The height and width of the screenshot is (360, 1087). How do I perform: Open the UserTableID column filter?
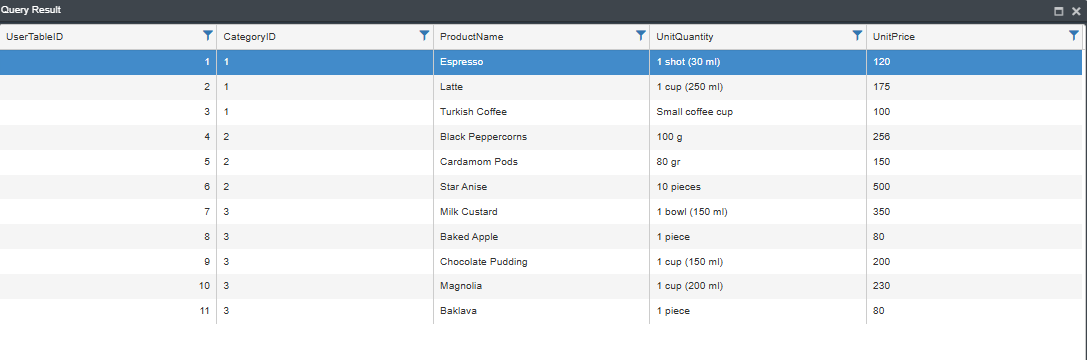207,36
